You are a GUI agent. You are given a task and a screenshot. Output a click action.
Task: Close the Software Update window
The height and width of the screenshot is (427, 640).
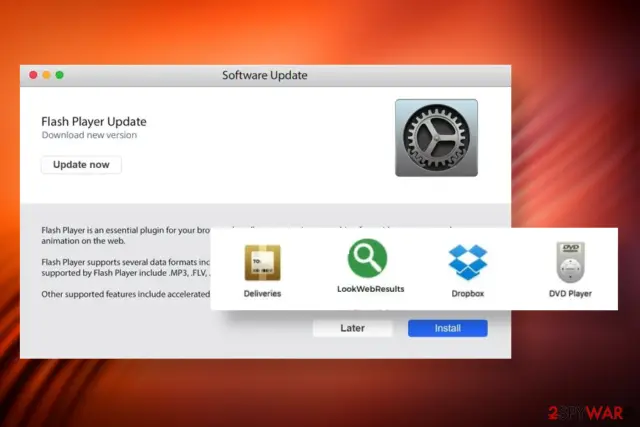(33, 75)
